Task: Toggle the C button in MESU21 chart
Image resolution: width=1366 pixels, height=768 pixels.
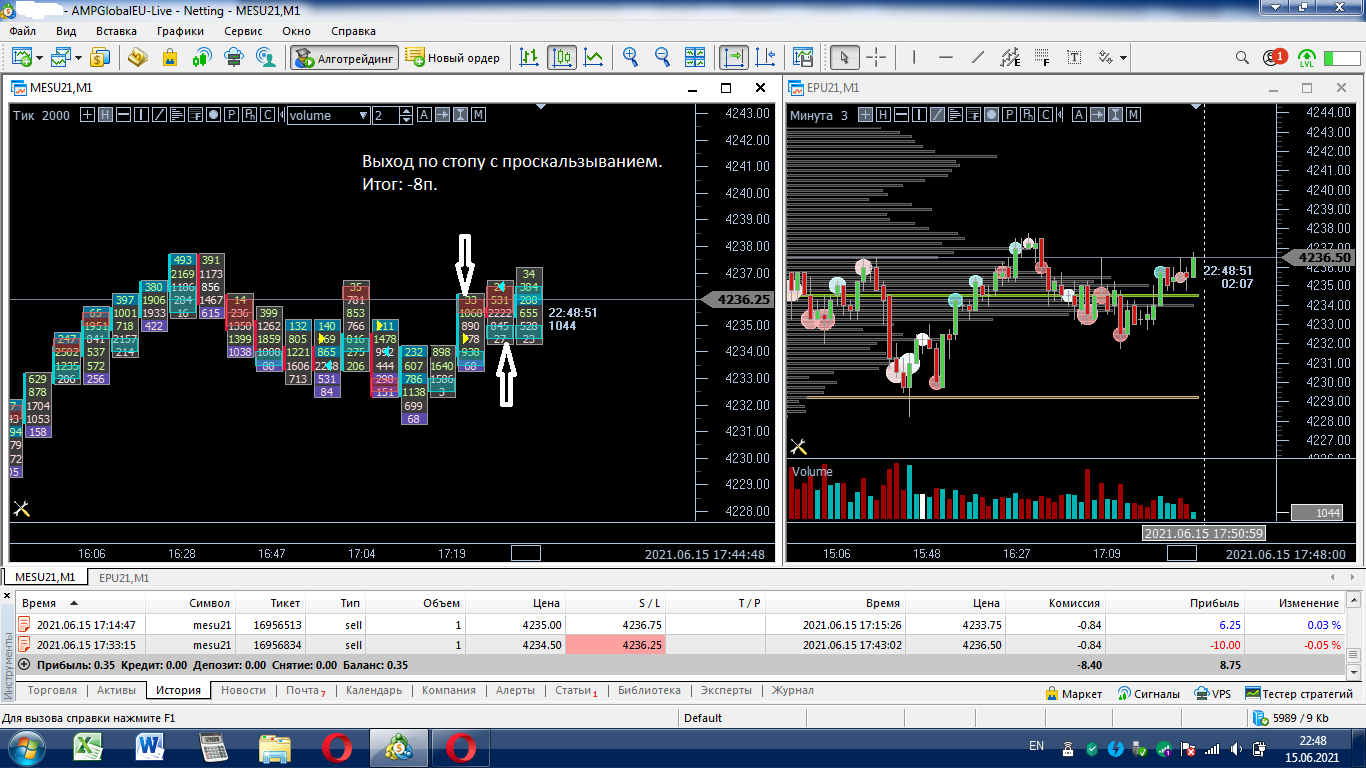Action: click(267, 115)
